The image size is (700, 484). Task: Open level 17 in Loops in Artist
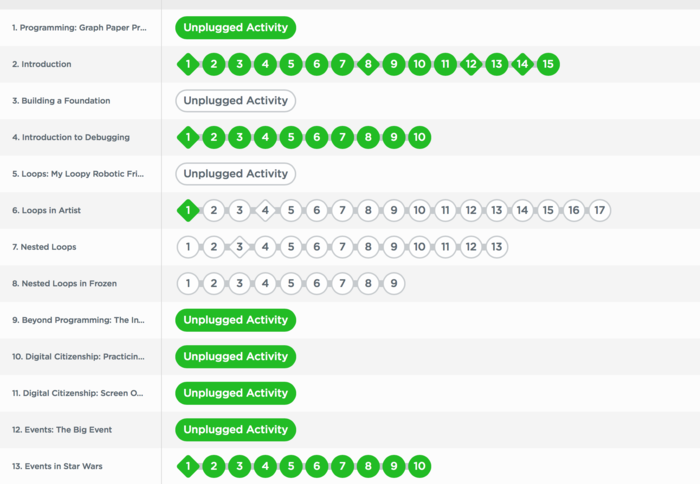[599, 211]
